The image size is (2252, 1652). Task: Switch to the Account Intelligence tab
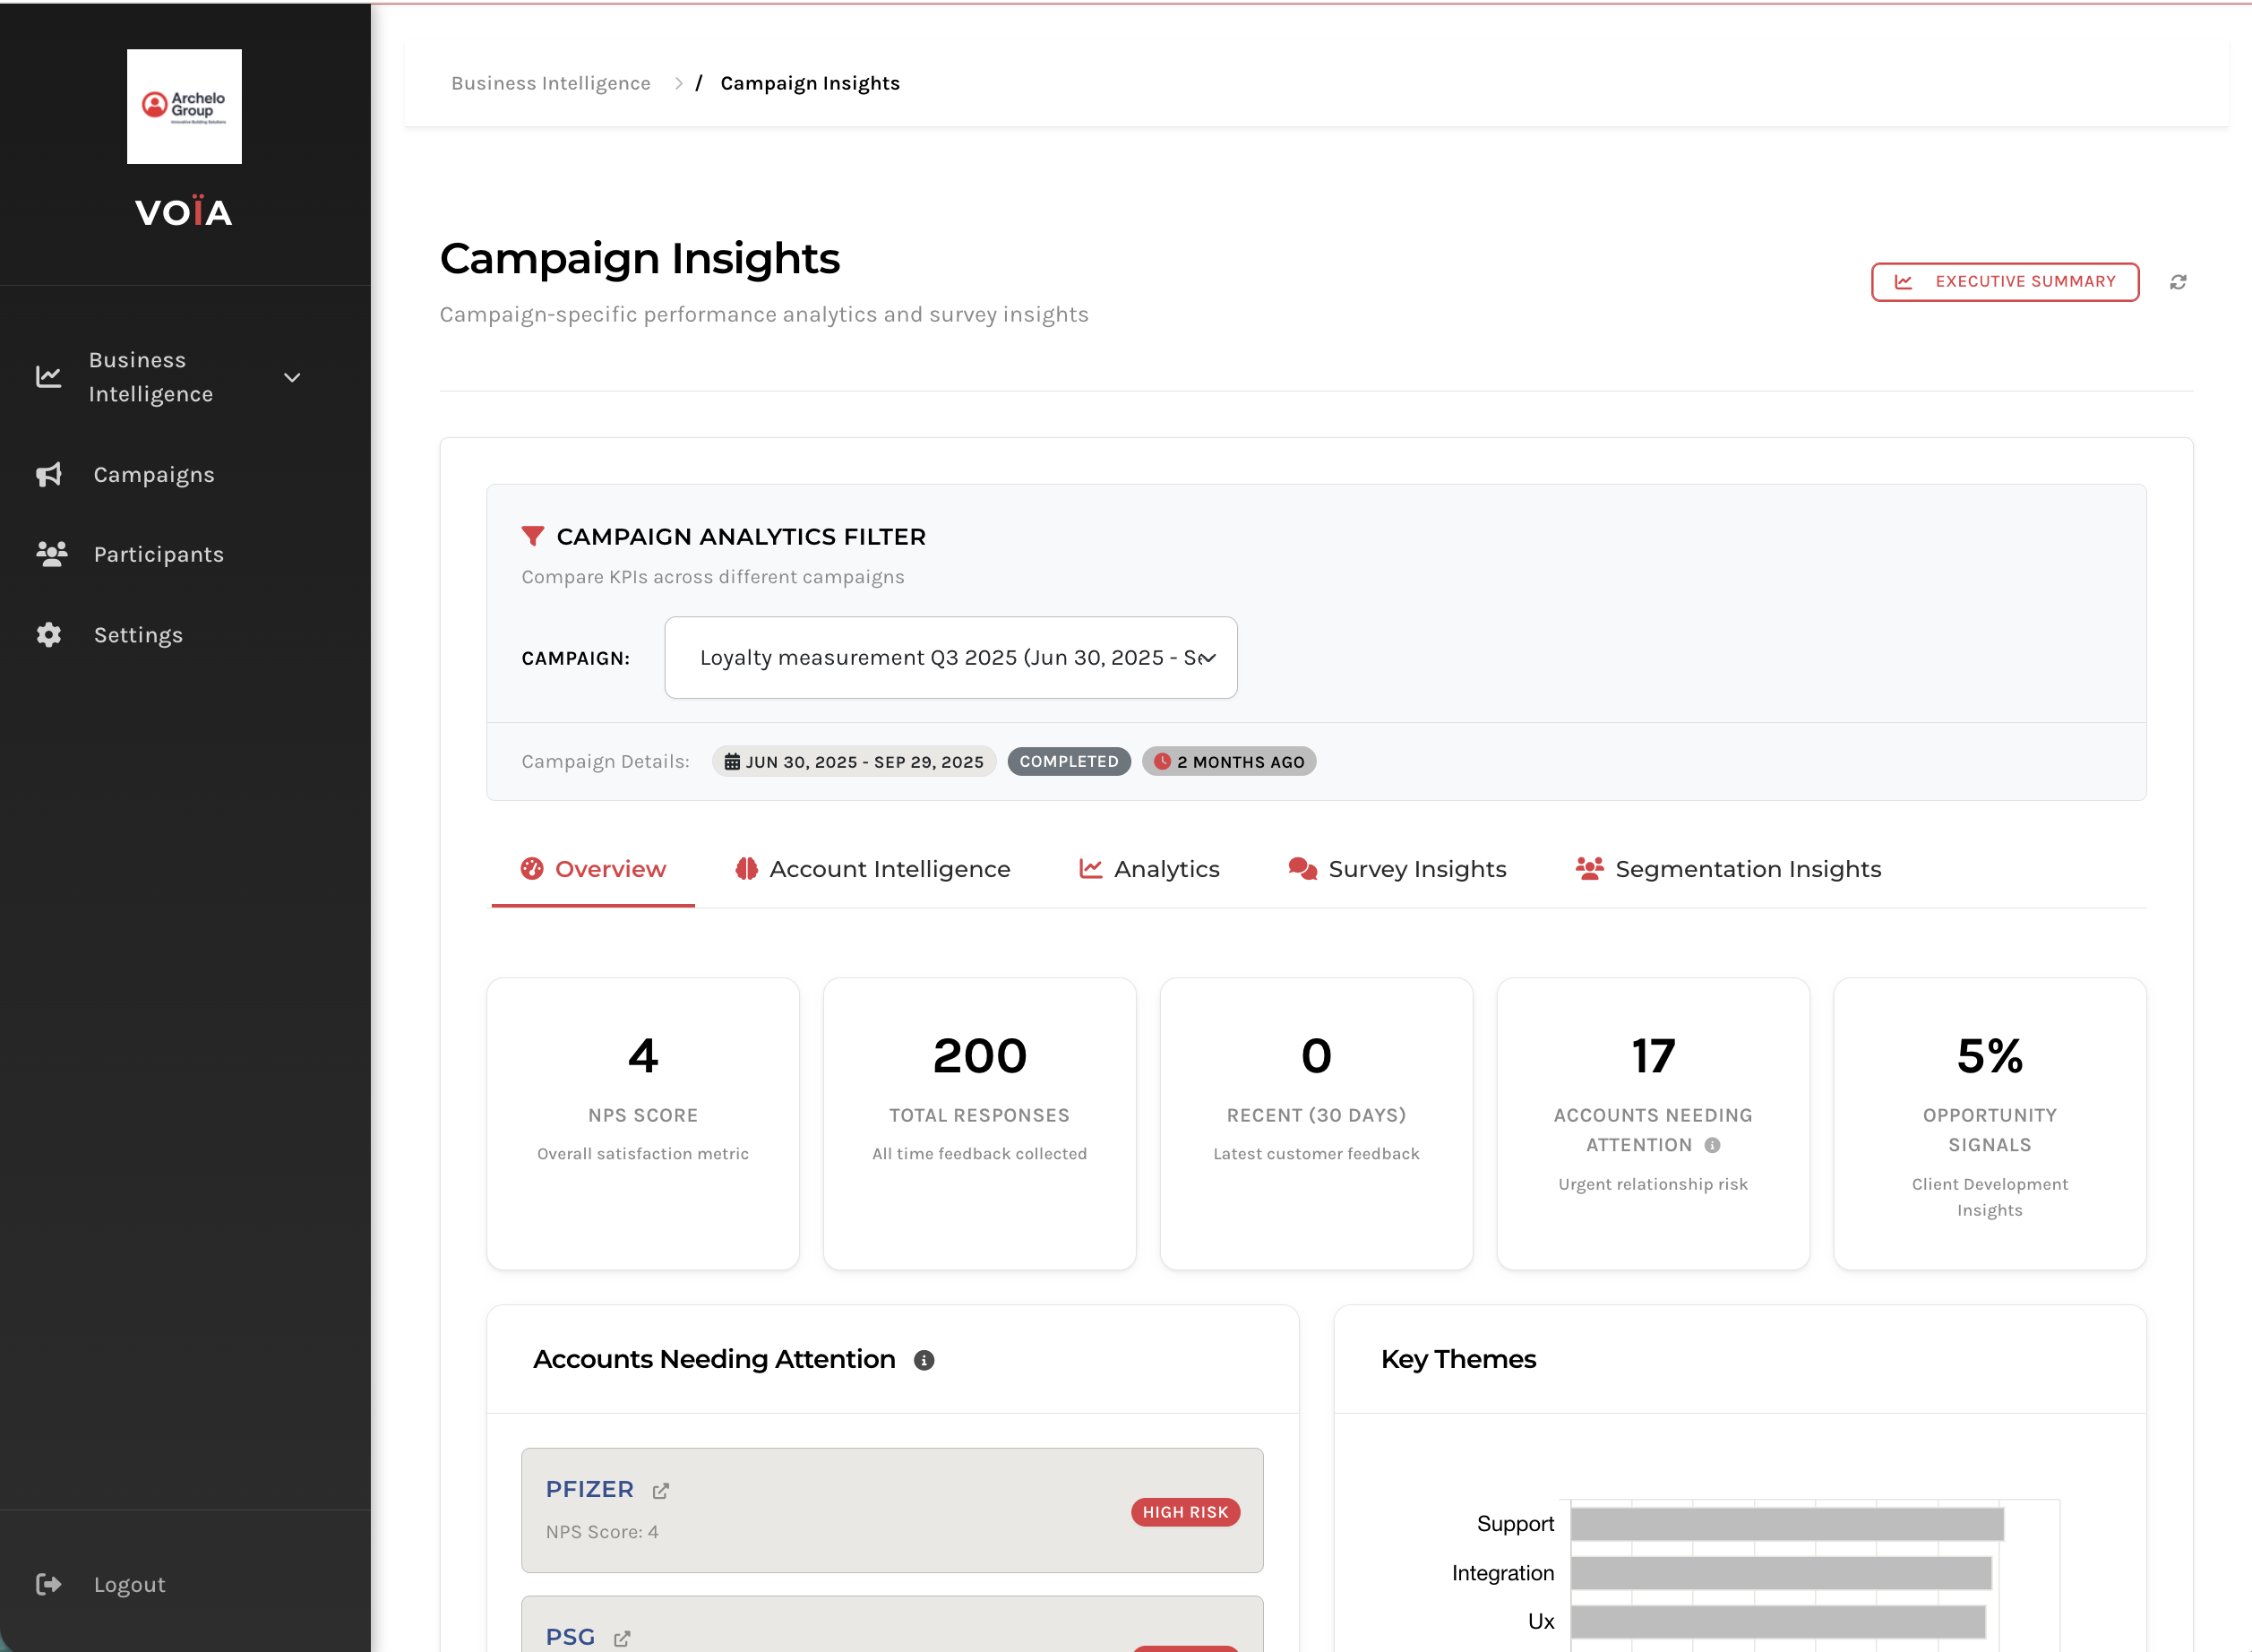[872, 869]
